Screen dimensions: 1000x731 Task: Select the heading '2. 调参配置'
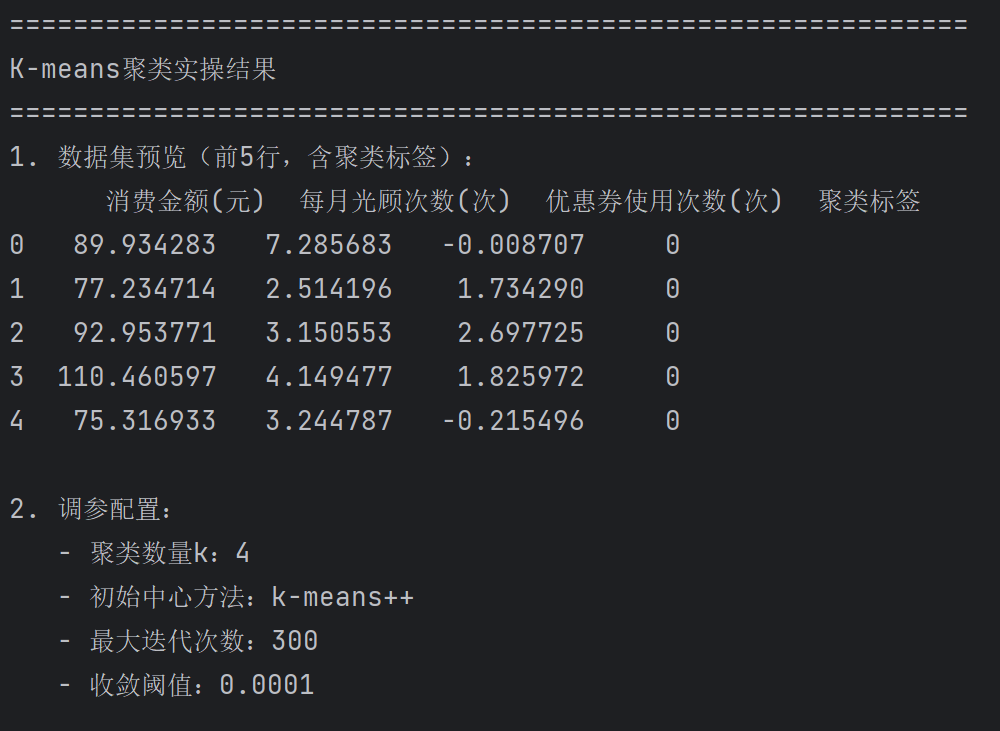pyautogui.click(x=91, y=509)
